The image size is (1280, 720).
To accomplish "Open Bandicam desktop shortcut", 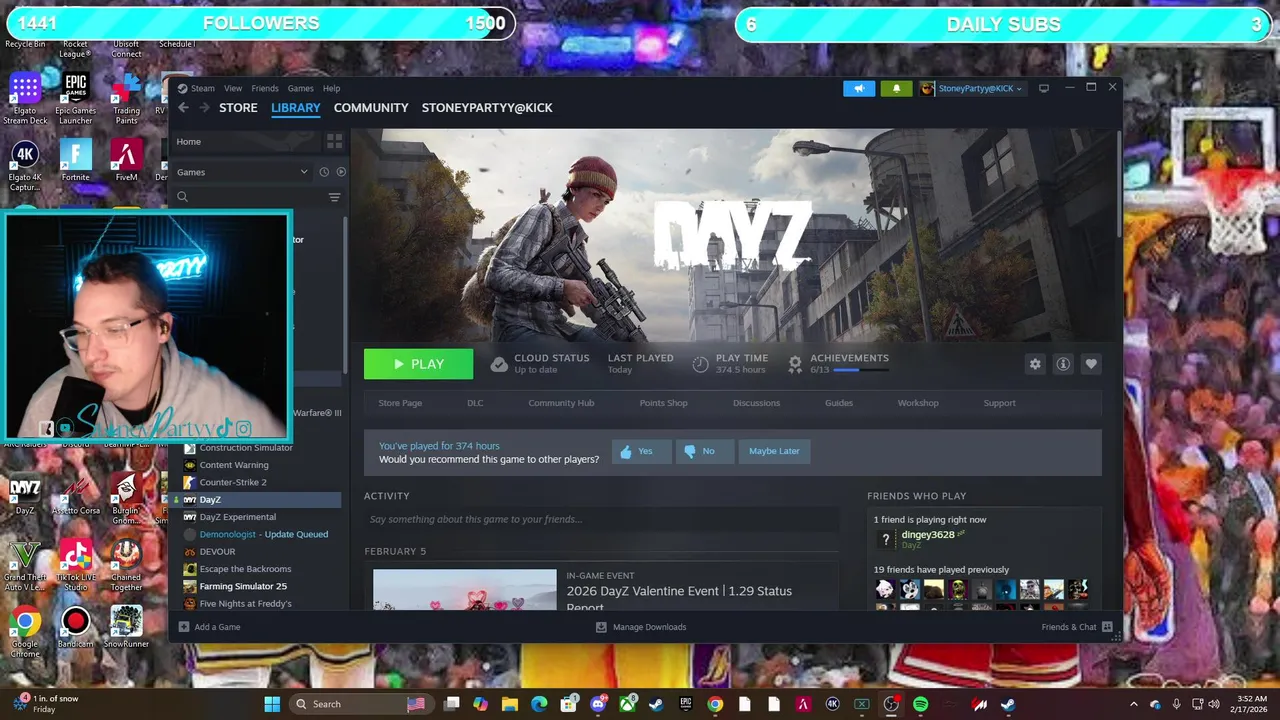I will coord(75,628).
